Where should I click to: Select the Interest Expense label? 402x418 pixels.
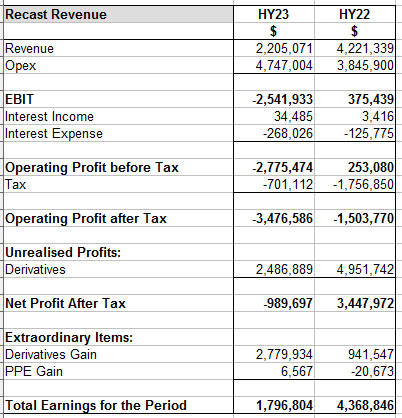click(x=54, y=134)
